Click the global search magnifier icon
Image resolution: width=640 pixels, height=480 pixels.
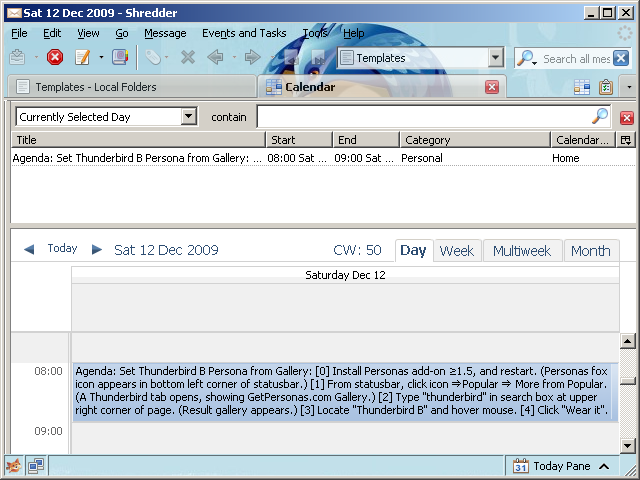tap(526, 58)
